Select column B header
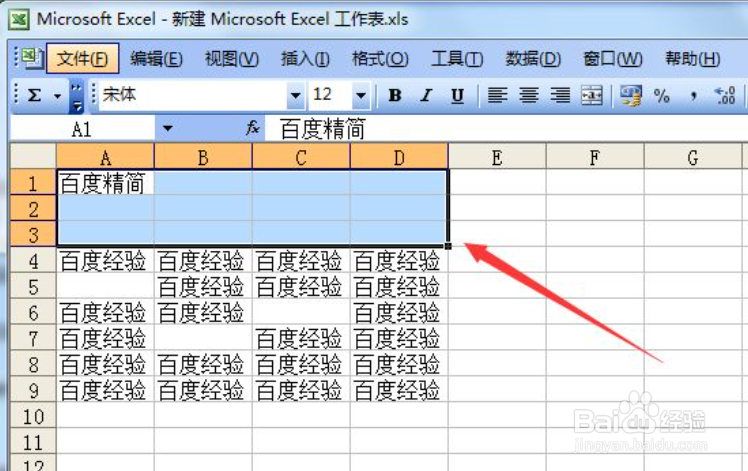The image size is (748, 471). pyautogui.click(x=203, y=157)
